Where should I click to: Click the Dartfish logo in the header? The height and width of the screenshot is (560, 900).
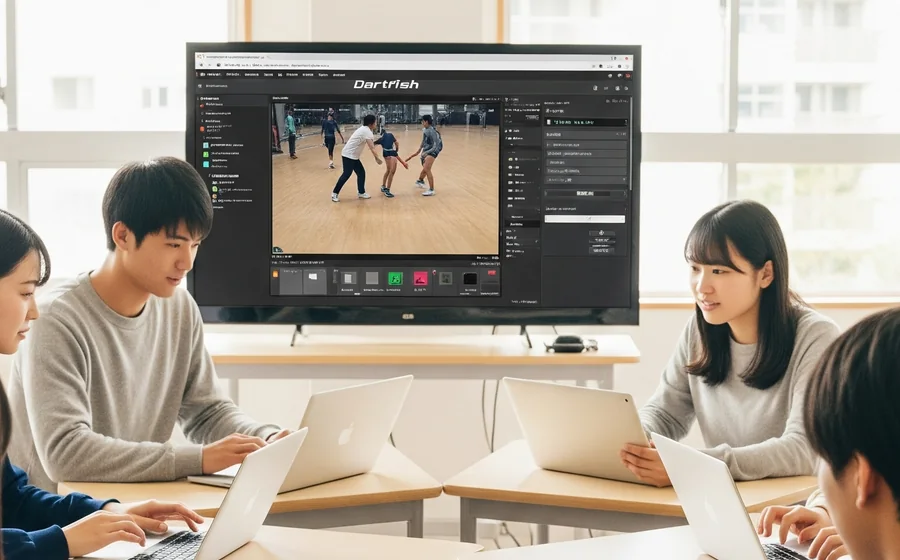[386, 84]
